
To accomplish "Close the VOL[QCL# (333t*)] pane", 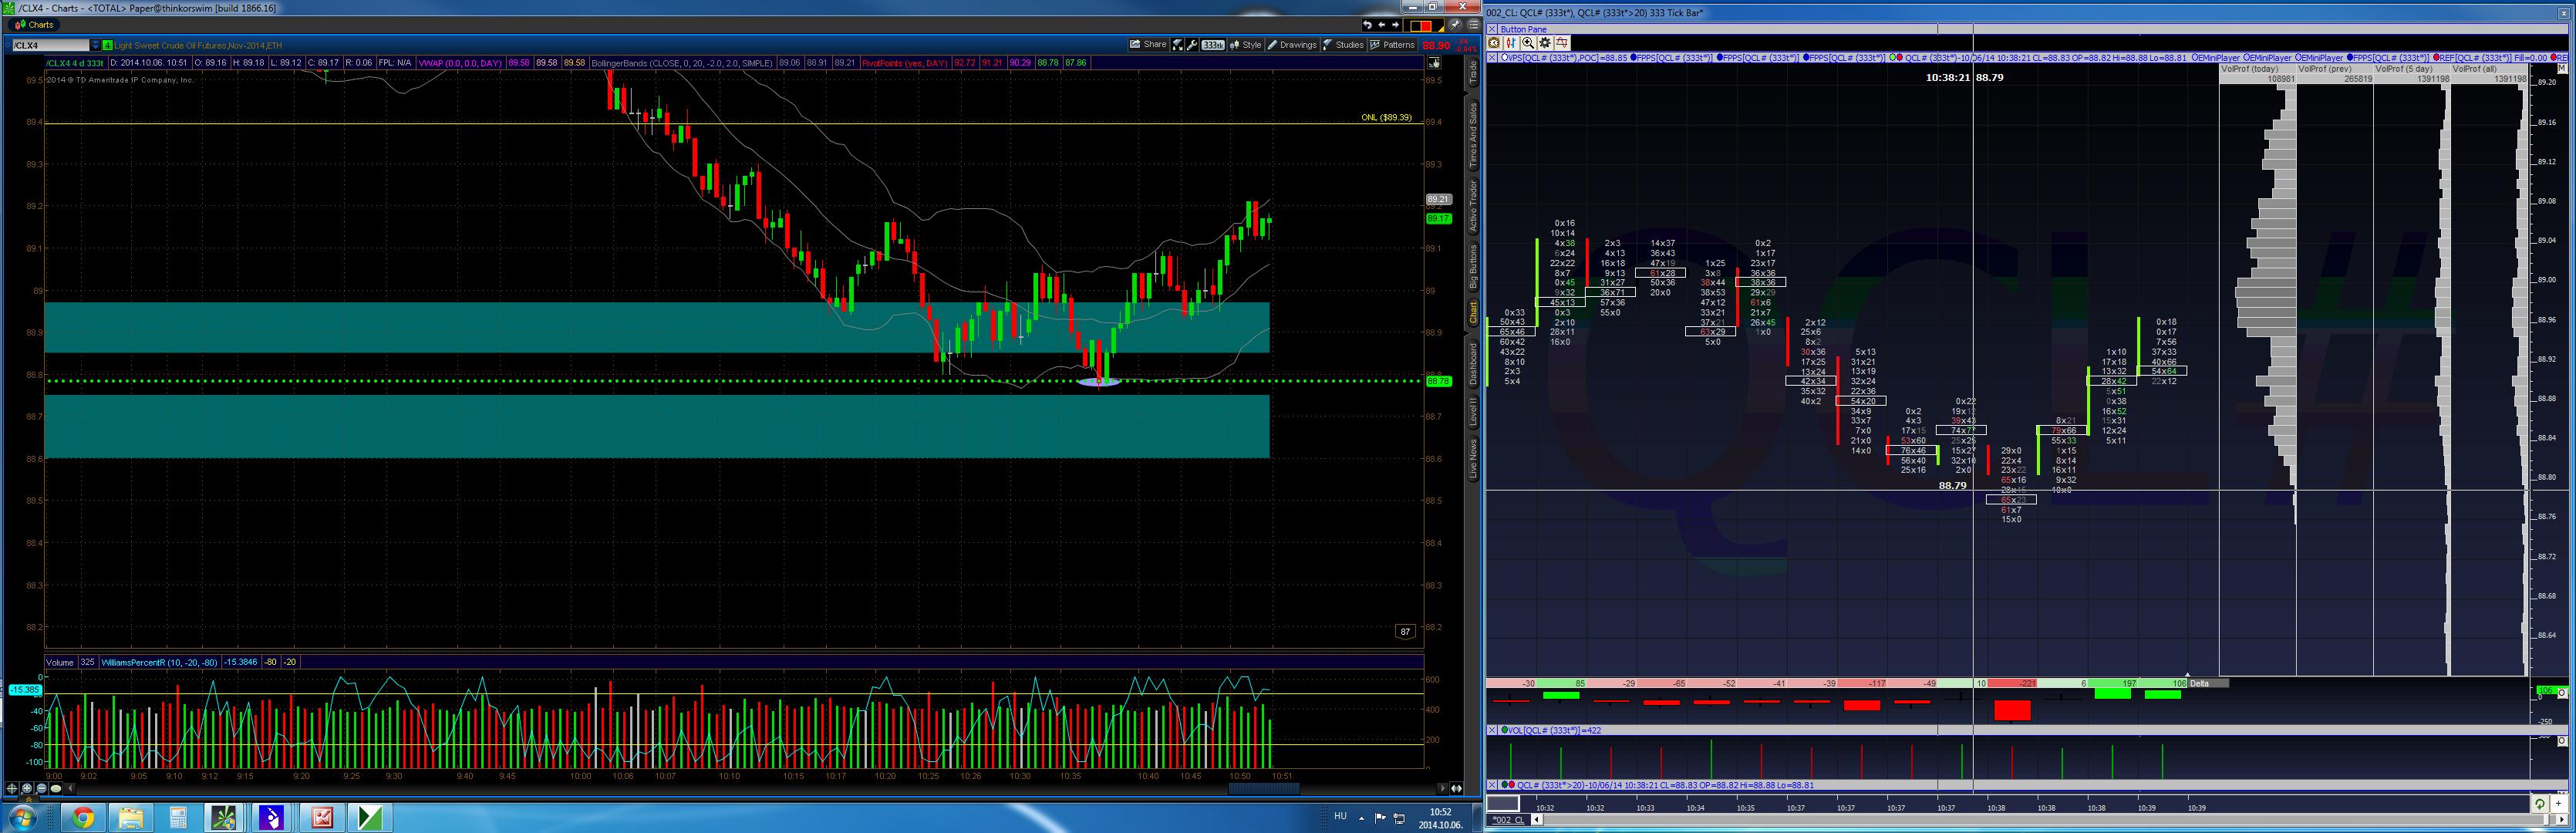I will point(1493,730).
